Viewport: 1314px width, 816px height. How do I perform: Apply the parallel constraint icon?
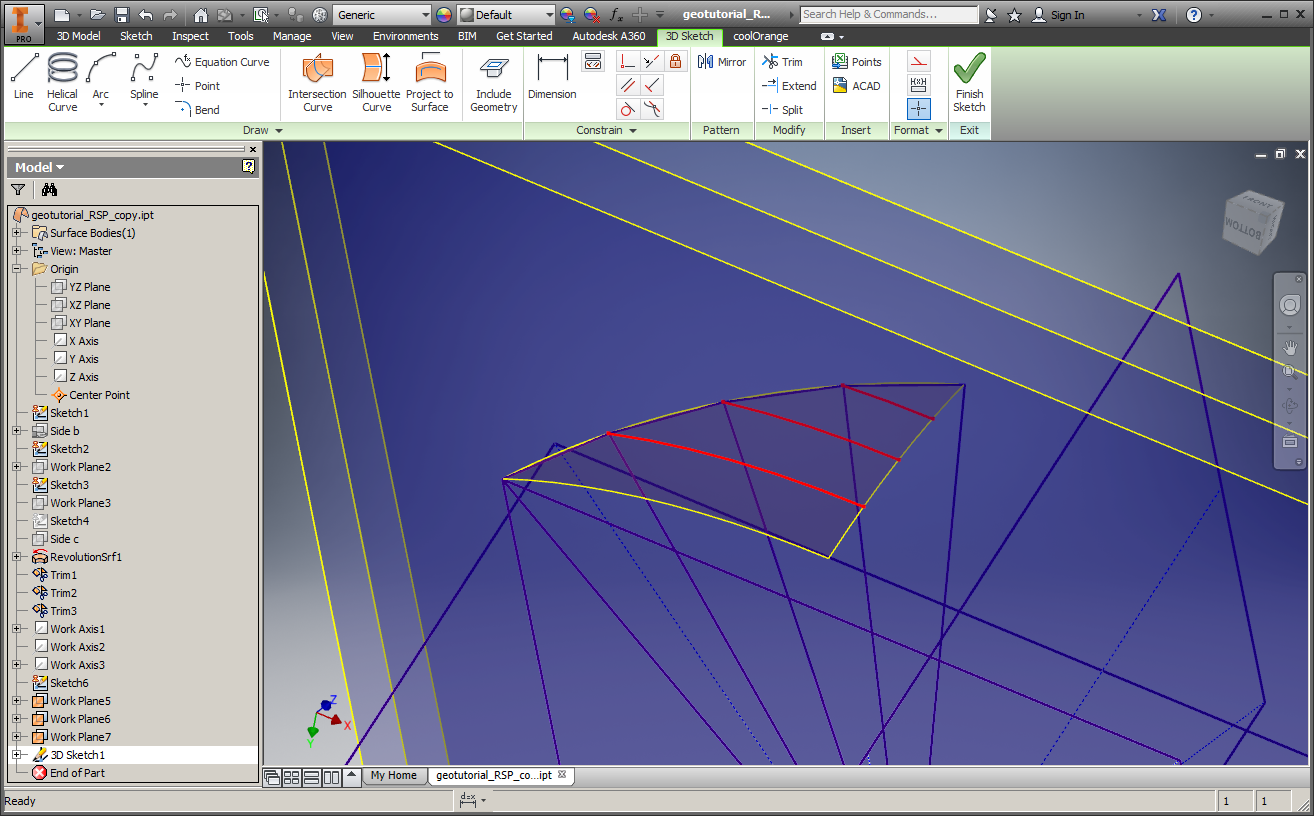[x=627, y=86]
